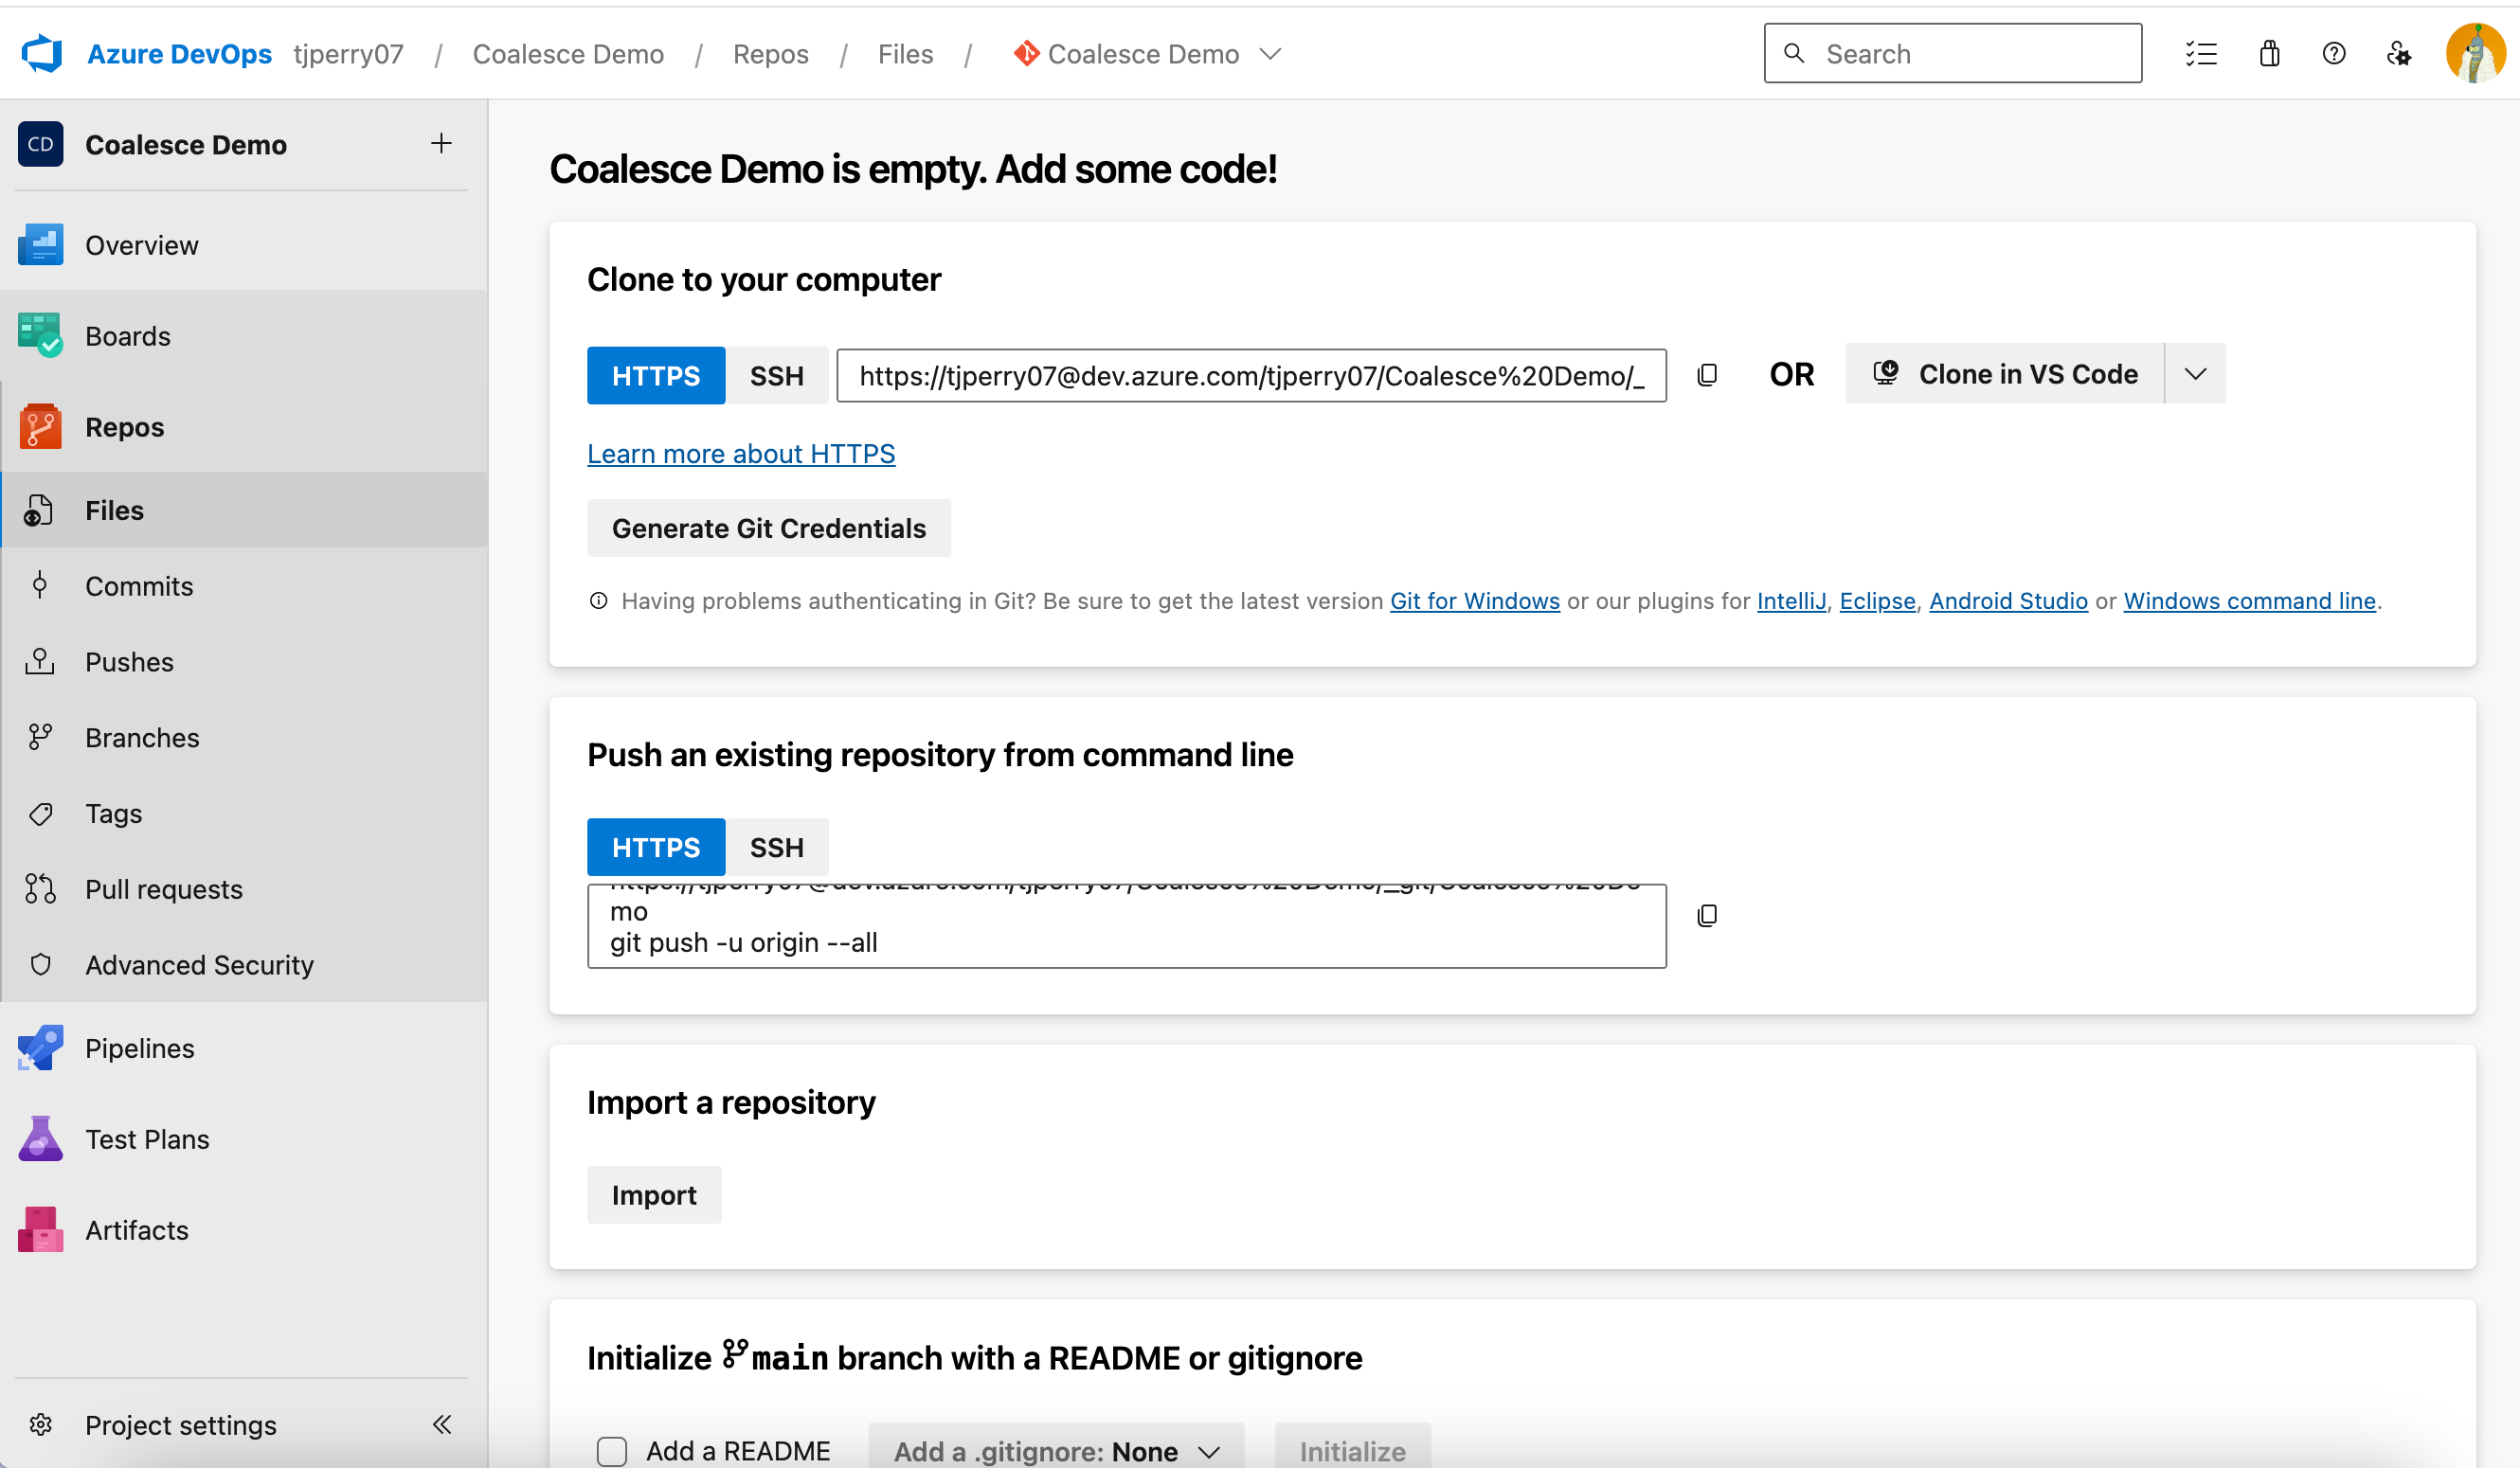The width and height of the screenshot is (2520, 1468).
Task: Open your profile avatar in the top bar
Action: (x=2476, y=53)
